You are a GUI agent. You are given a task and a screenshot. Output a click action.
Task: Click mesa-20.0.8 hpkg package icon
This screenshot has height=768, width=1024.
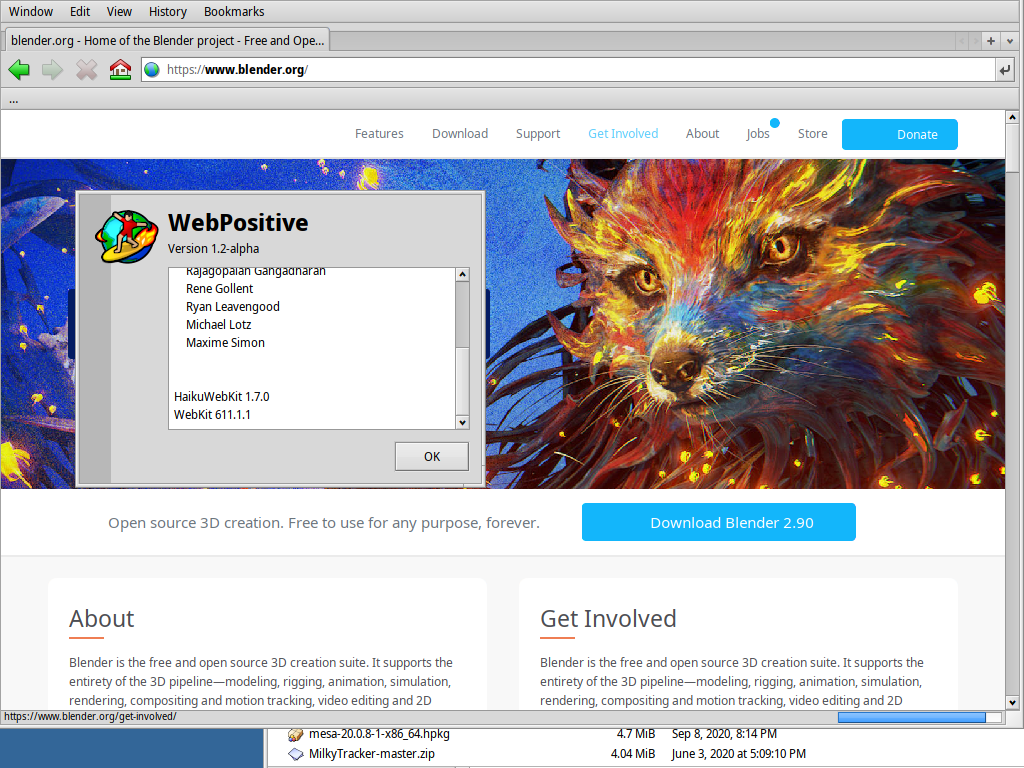click(x=296, y=735)
